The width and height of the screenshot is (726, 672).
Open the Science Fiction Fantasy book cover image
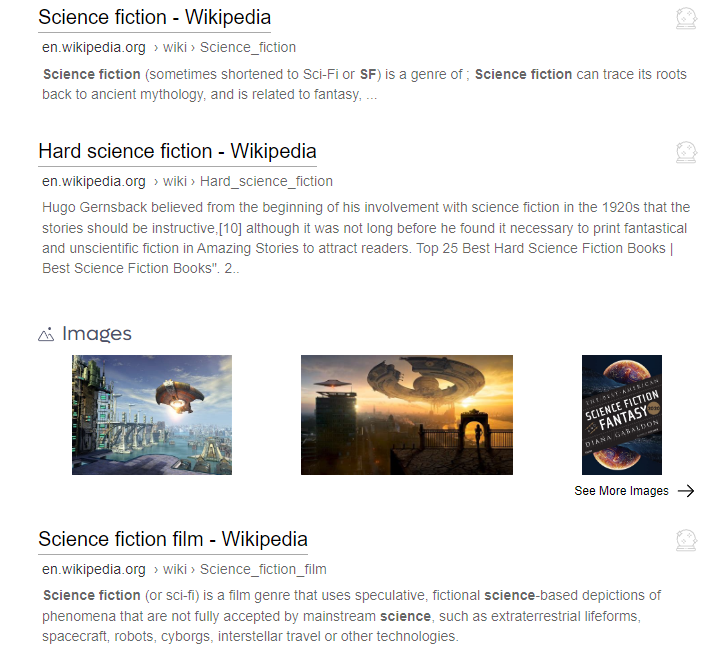(622, 415)
